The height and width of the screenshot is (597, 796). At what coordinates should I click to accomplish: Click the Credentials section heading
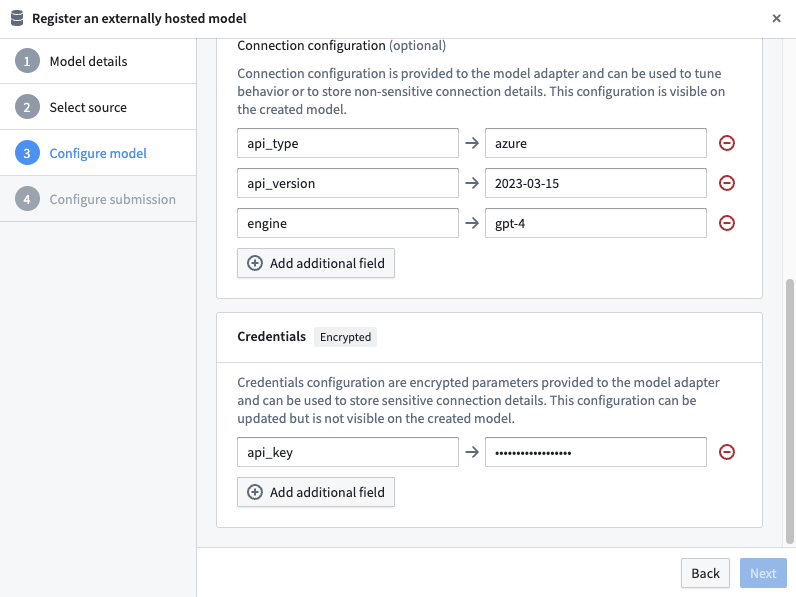pyautogui.click(x=272, y=337)
